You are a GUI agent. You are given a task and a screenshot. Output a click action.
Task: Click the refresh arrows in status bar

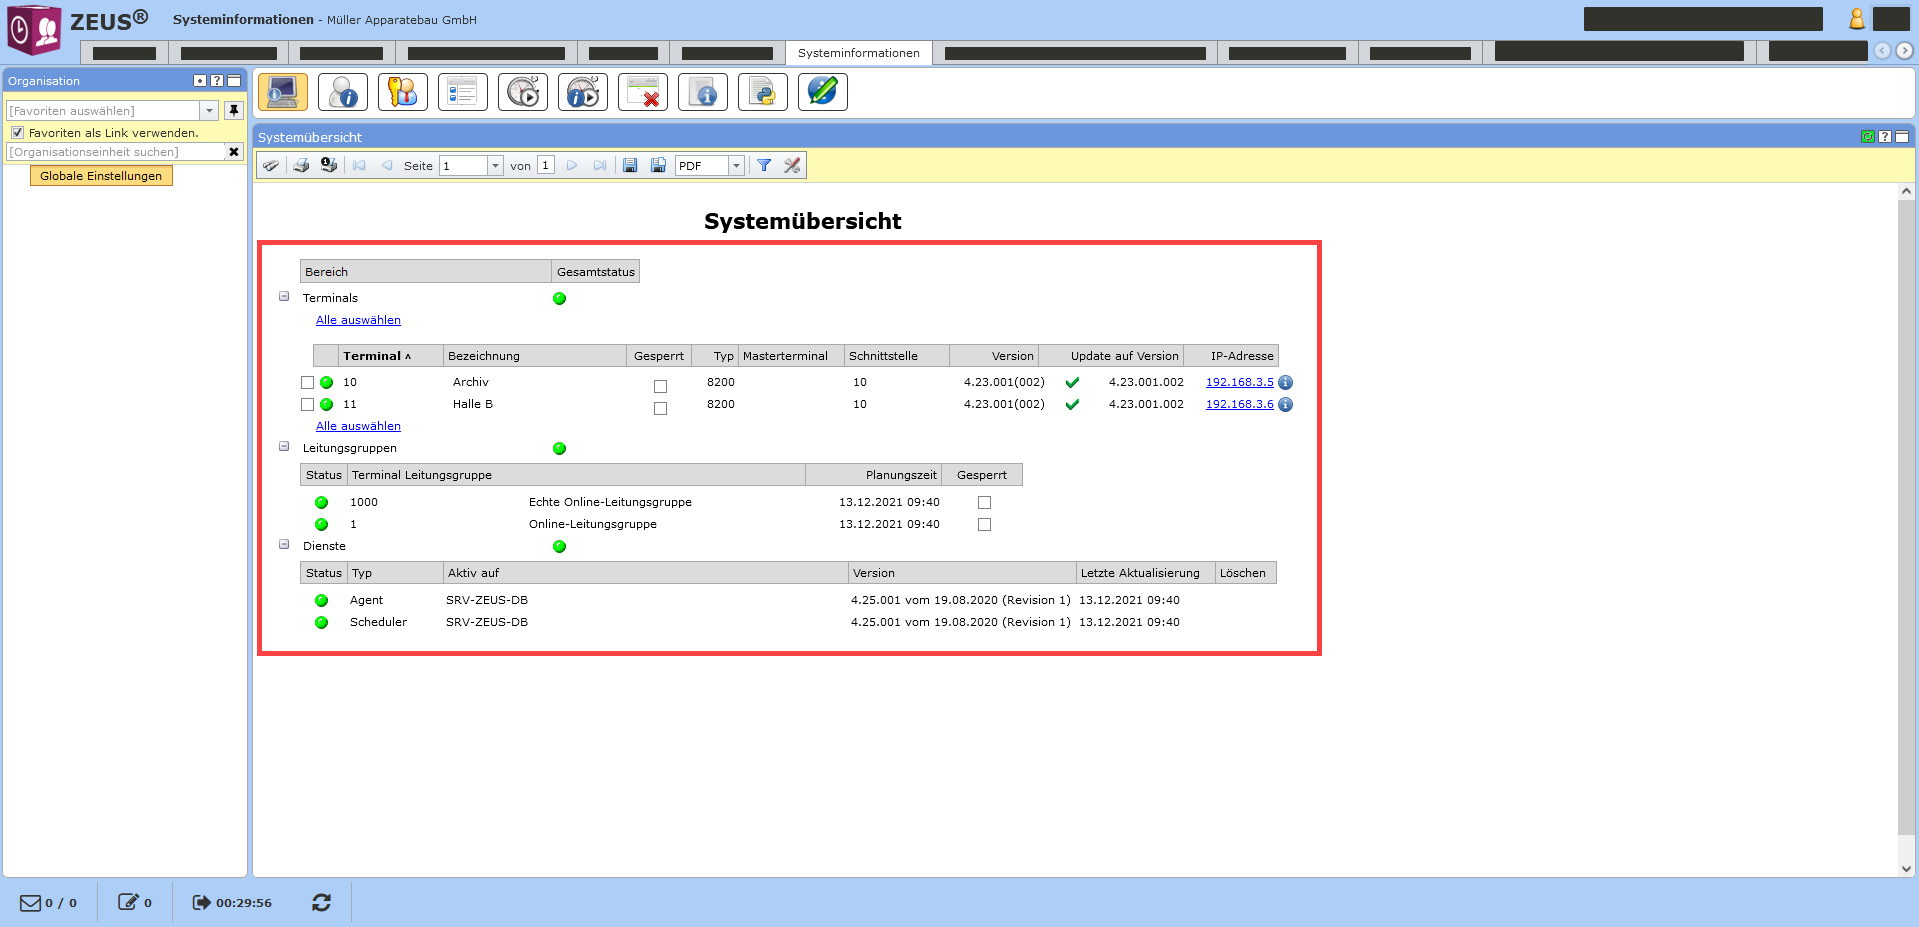click(x=321, y=903)
